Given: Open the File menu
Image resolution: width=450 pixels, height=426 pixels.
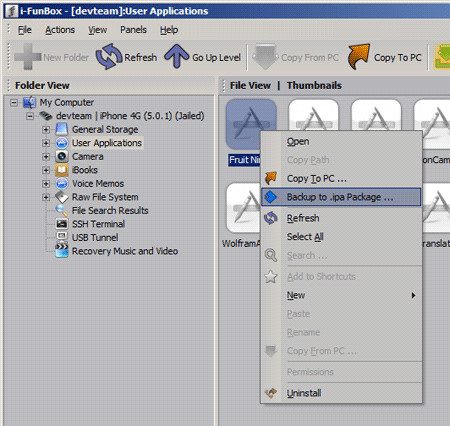Looking at the screenshot, I should 25,30.
